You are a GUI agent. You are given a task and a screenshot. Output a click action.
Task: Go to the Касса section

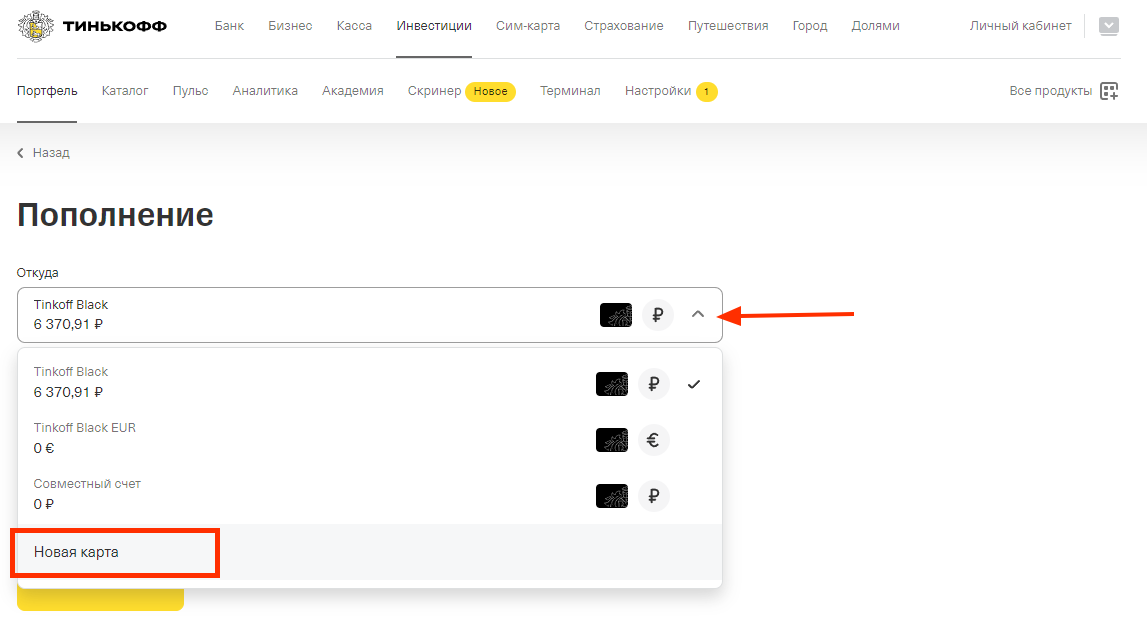354,26
